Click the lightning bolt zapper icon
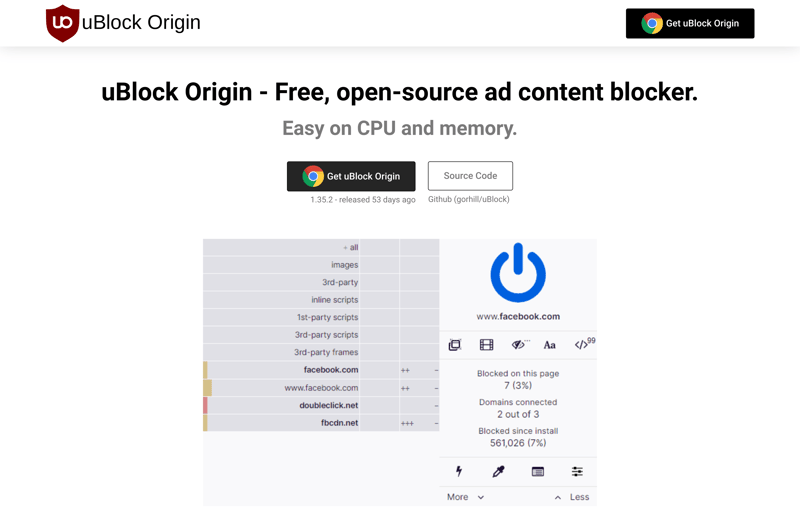 [x=459, y=471]
